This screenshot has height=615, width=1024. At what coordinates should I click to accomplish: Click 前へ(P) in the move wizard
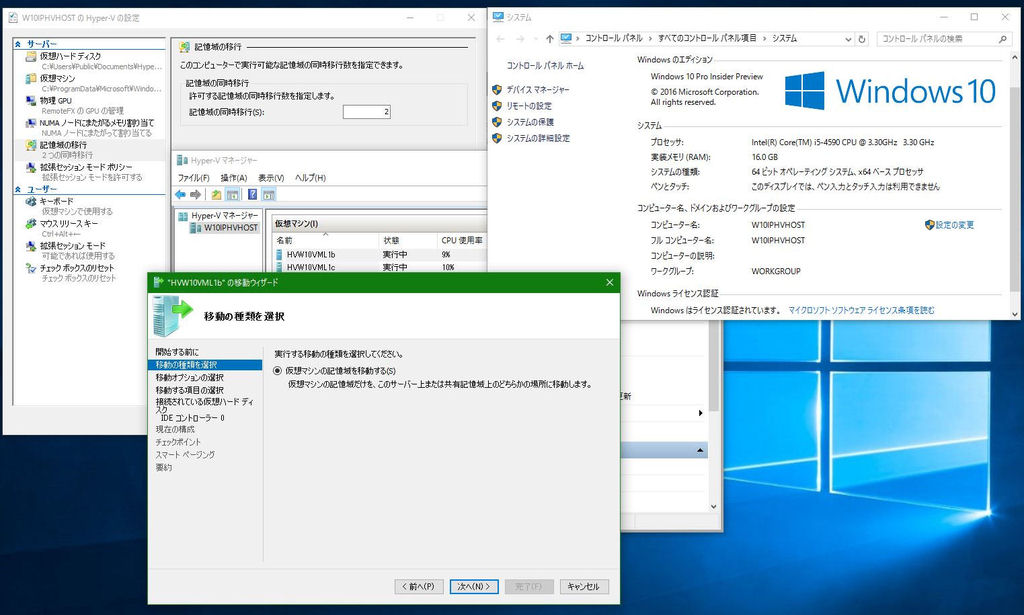coord(419,587)
